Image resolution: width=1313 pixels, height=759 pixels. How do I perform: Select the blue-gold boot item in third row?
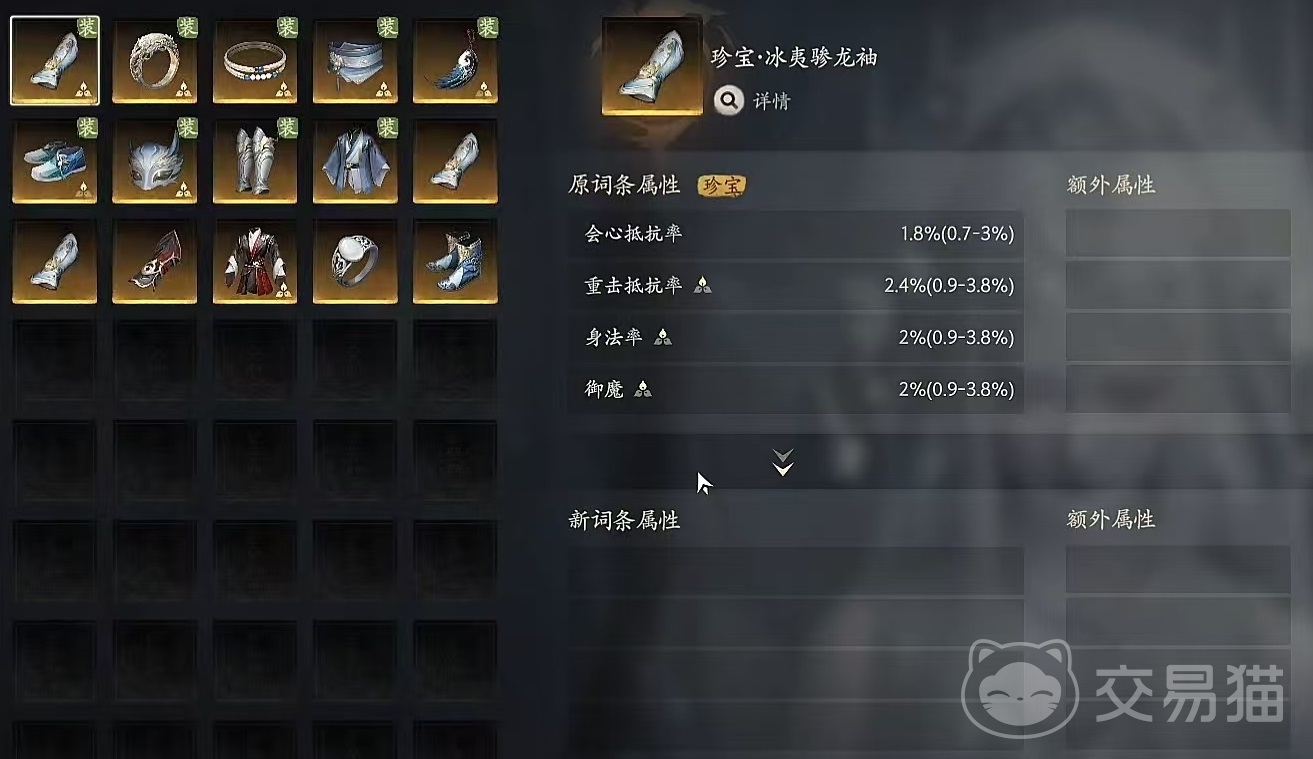pyautogui.click(x=455, y=261)
